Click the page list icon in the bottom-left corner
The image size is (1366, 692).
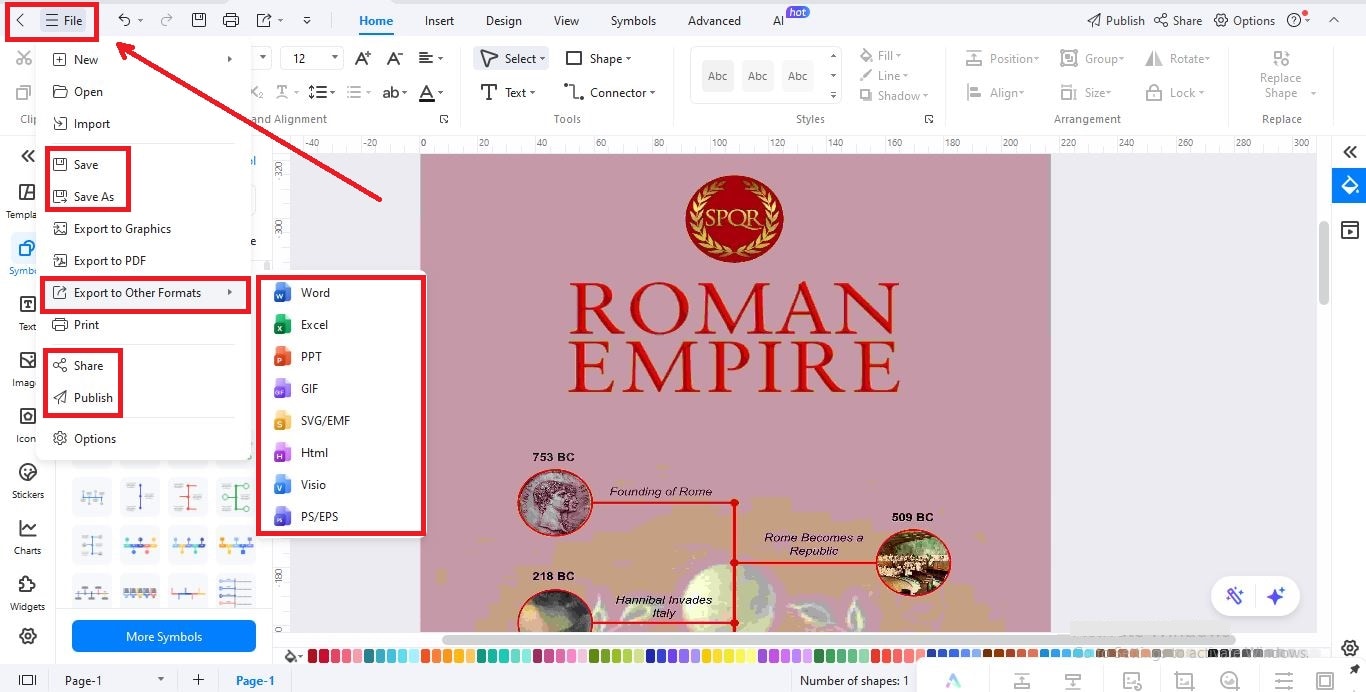point(28,680)
